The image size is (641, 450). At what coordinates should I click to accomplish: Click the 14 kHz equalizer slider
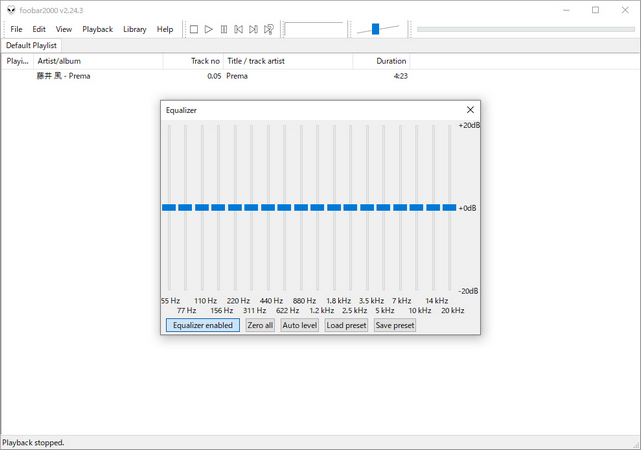[x=433, y=208]
